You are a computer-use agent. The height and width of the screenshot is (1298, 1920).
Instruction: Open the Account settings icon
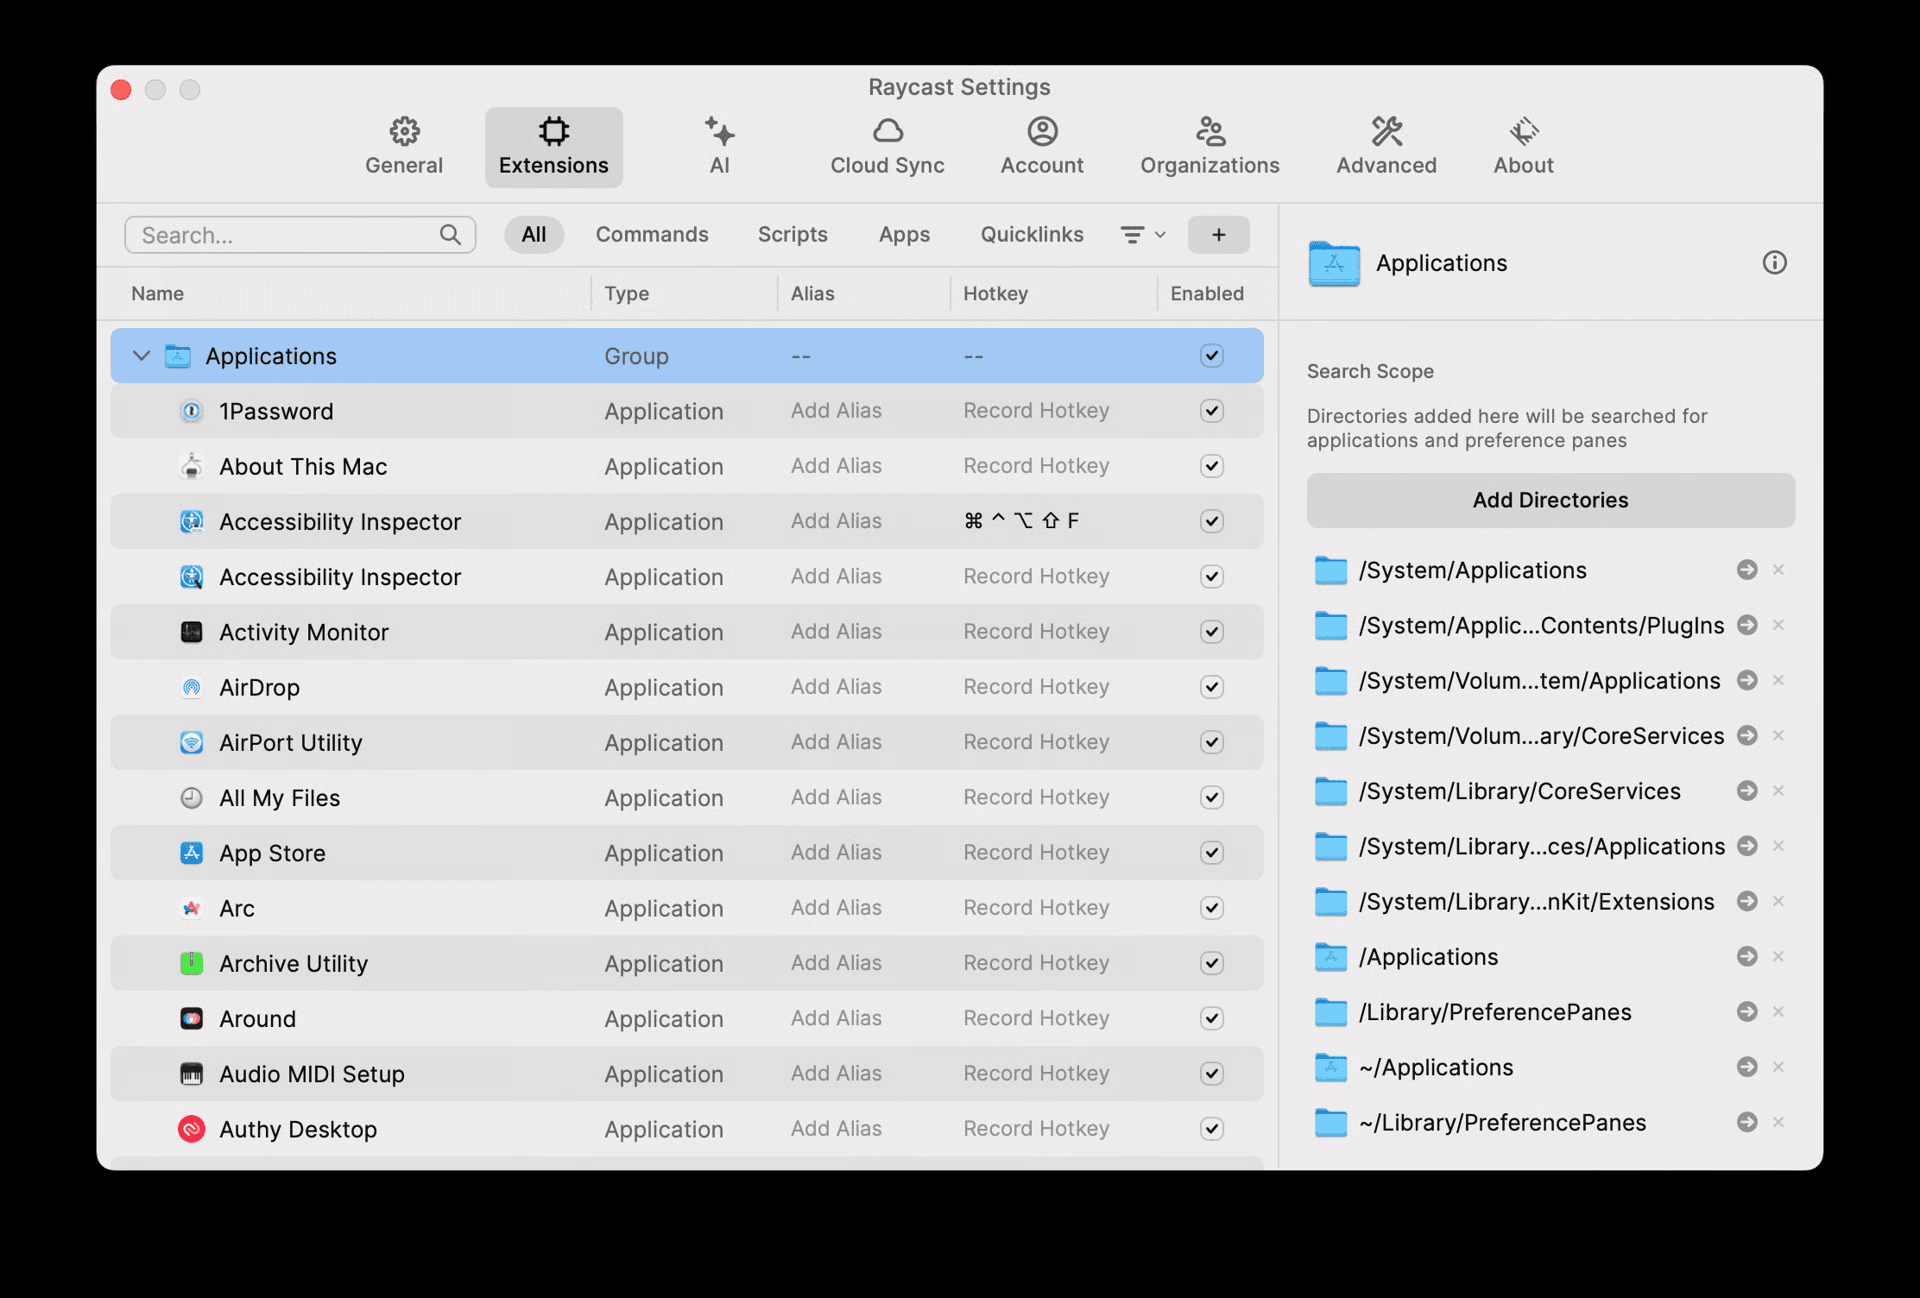click(1041, 145)
